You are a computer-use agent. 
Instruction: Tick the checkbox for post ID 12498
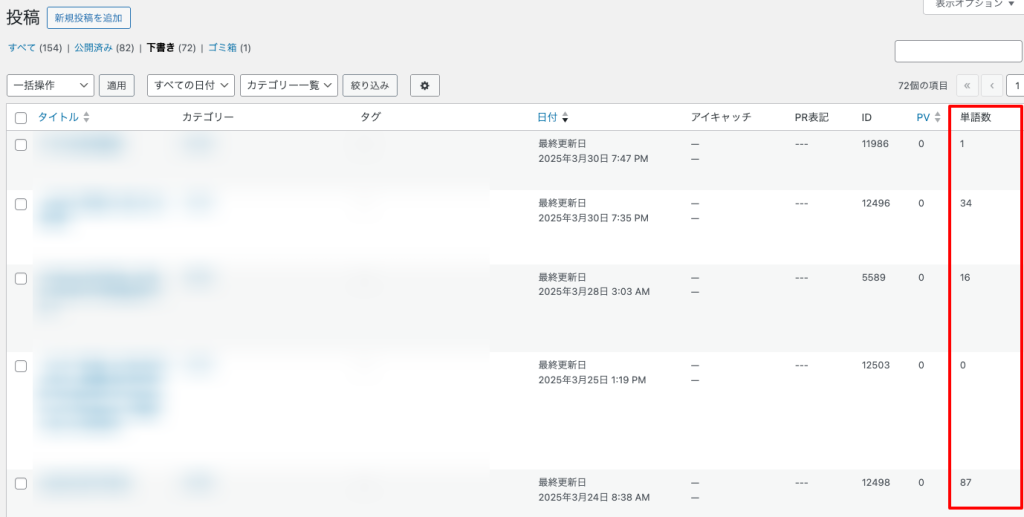click(21, 484)
